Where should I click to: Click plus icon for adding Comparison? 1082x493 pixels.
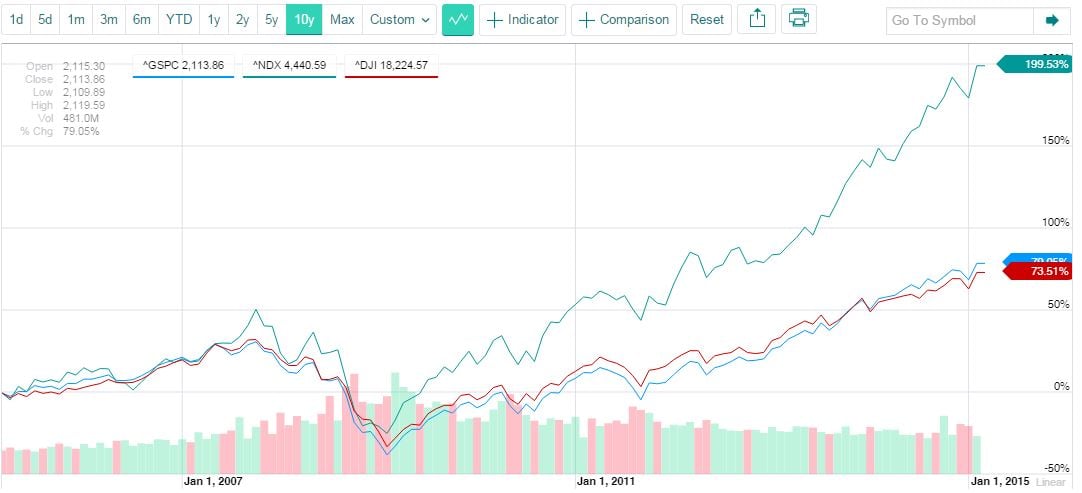pyautogui.click(x=587, y=20)
